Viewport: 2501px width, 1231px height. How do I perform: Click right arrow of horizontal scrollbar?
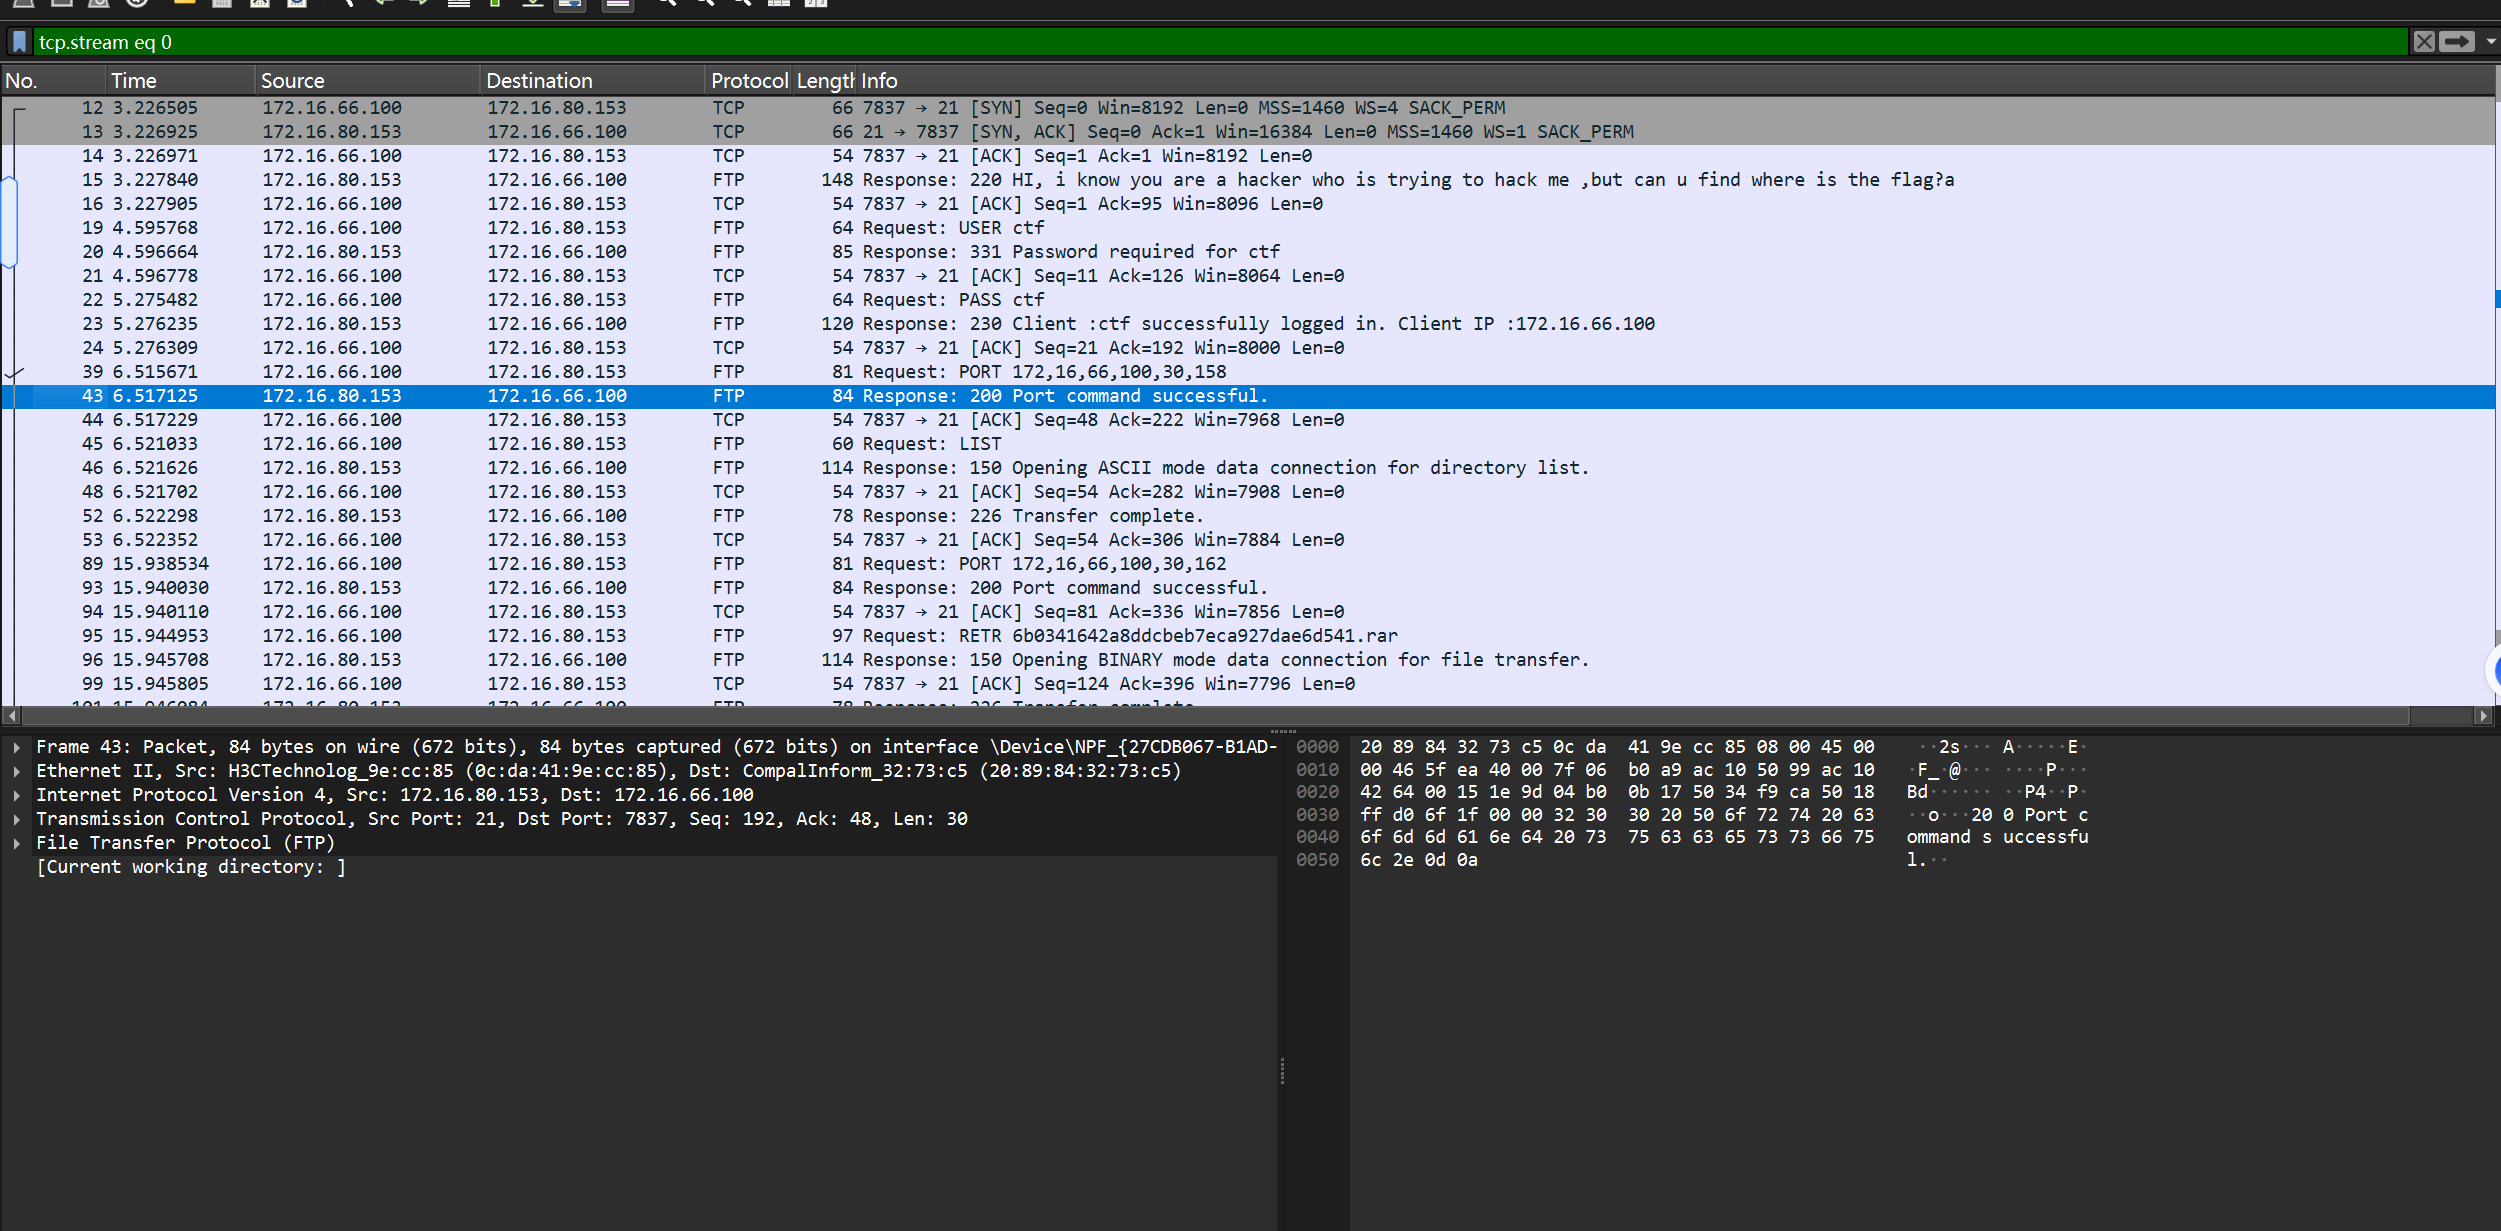tap(2482, 716)
